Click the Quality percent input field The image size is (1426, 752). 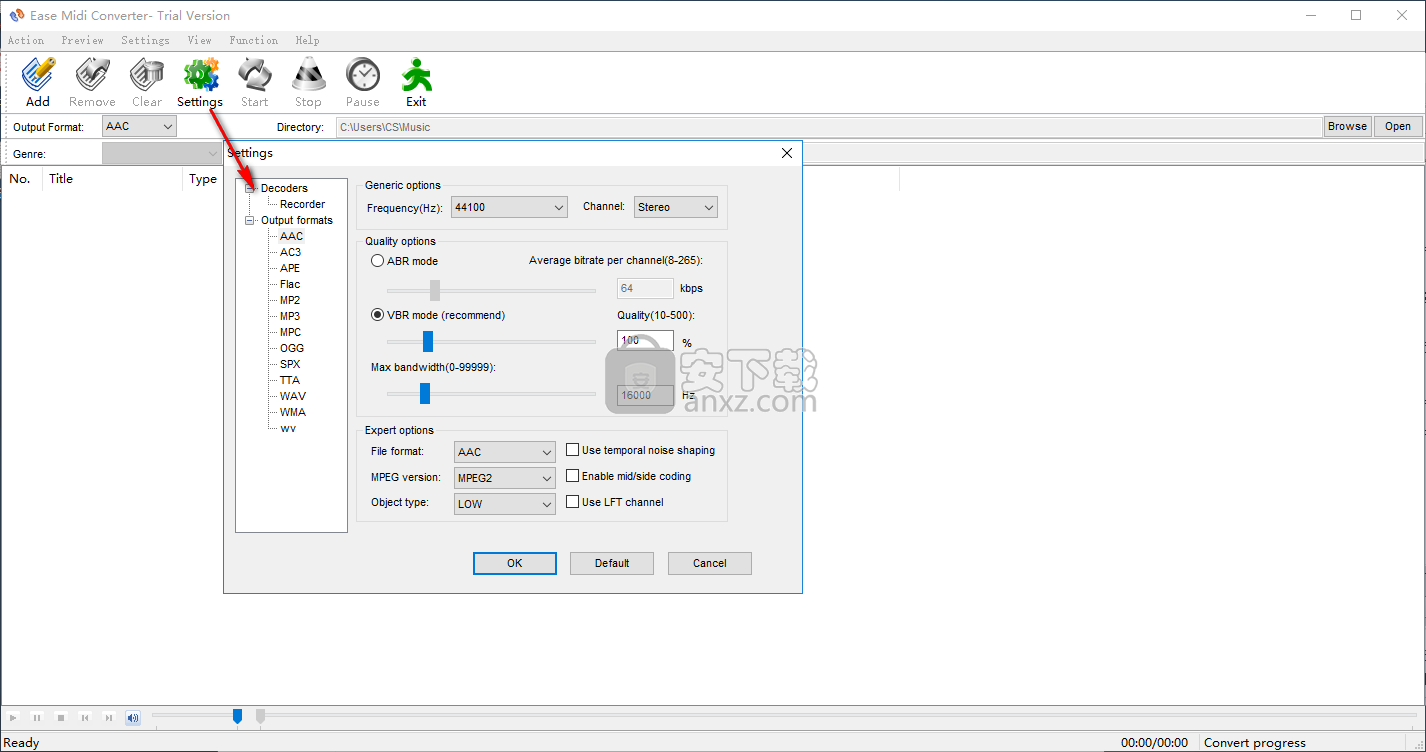pyautogui.click(x=645, y=341)
